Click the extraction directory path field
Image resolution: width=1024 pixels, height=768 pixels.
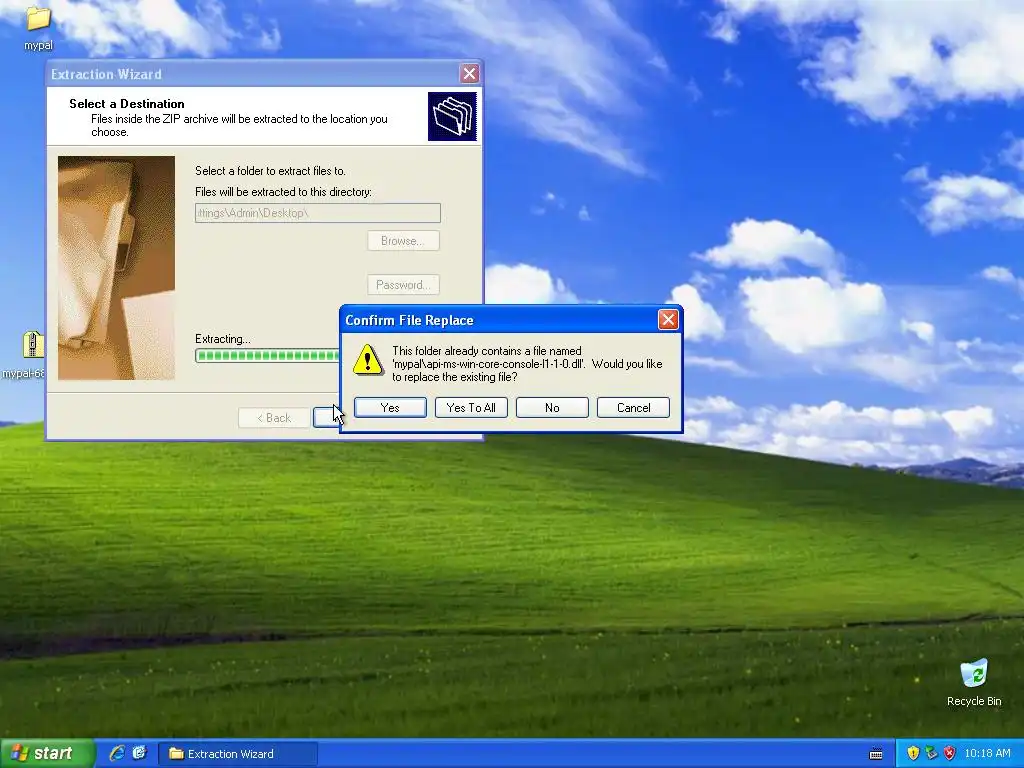tap(317, 213)
